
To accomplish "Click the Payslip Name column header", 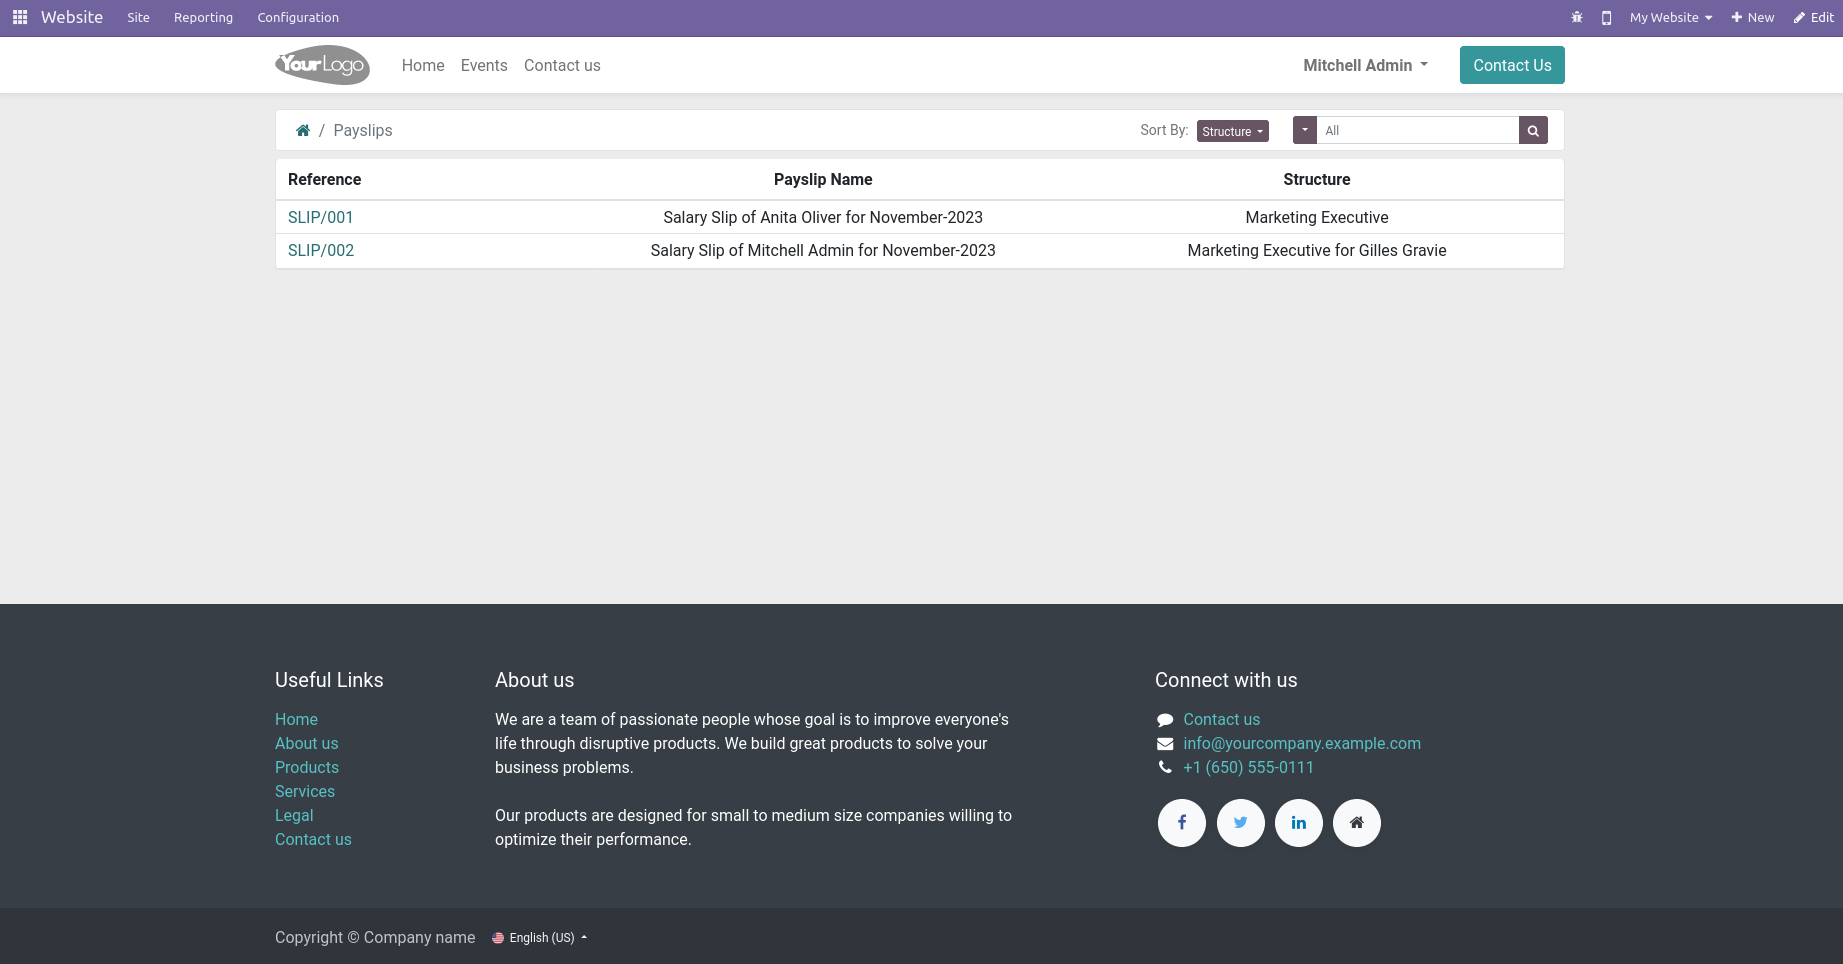I will point(823,179).
